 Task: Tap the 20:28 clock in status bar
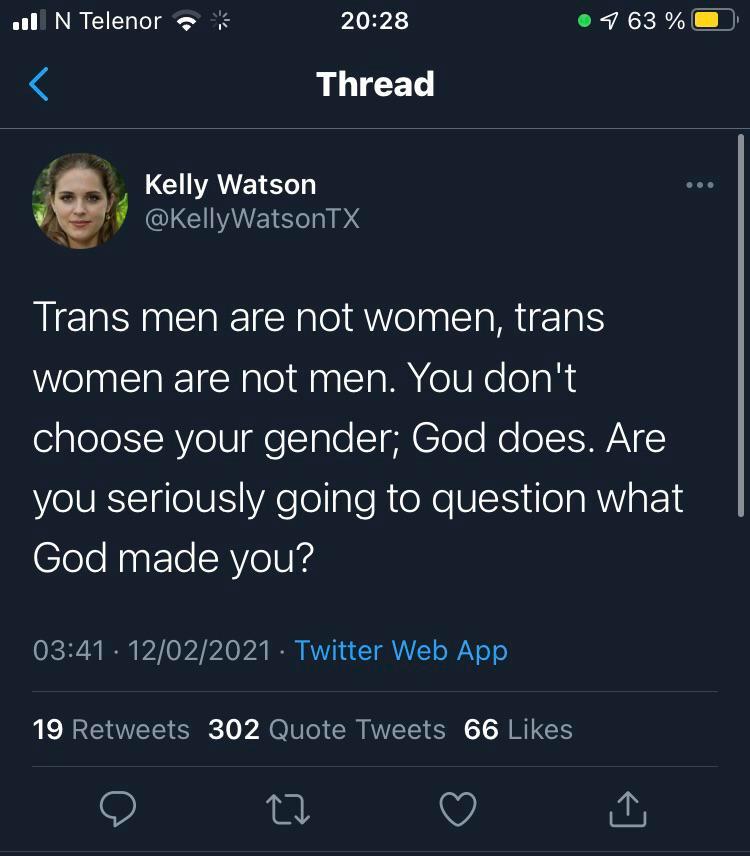pos(375,21)
